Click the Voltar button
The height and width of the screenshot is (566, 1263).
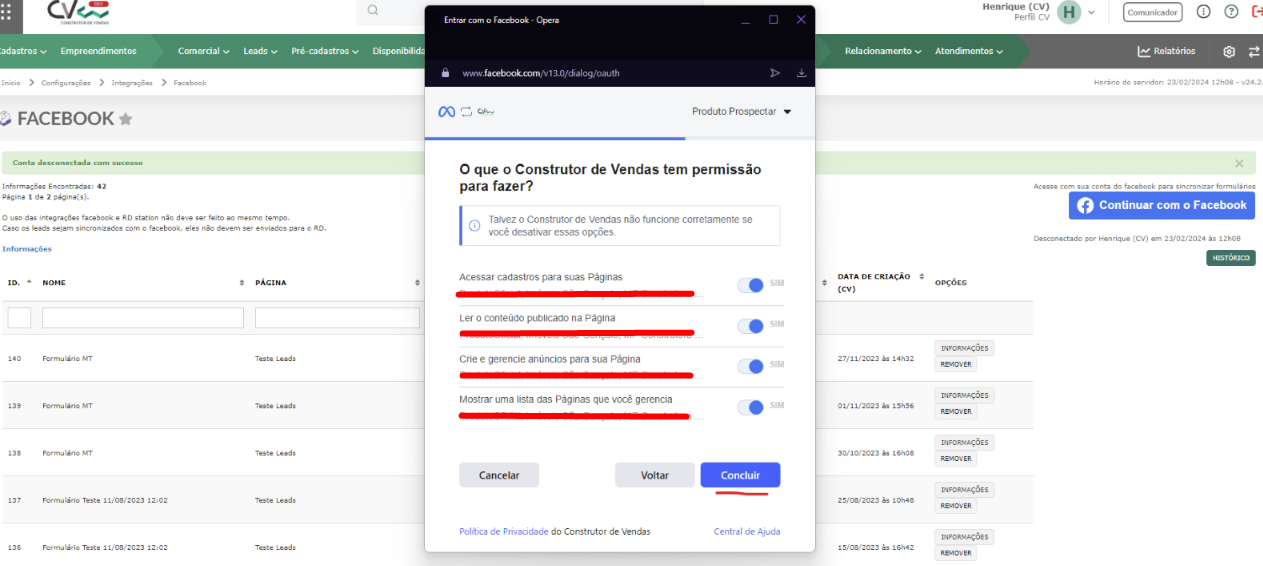point(654,475)
